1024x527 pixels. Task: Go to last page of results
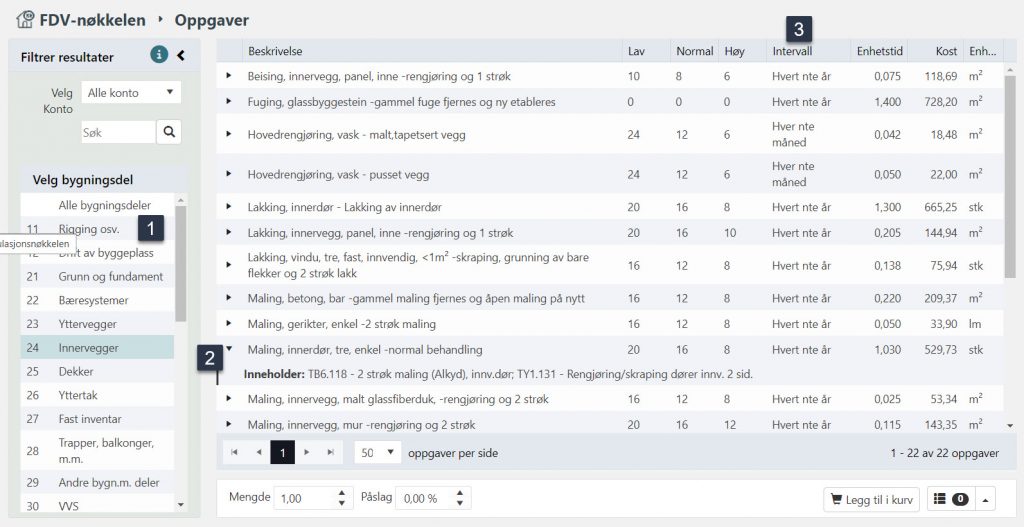pyautogui.click(x=330, y=452)
